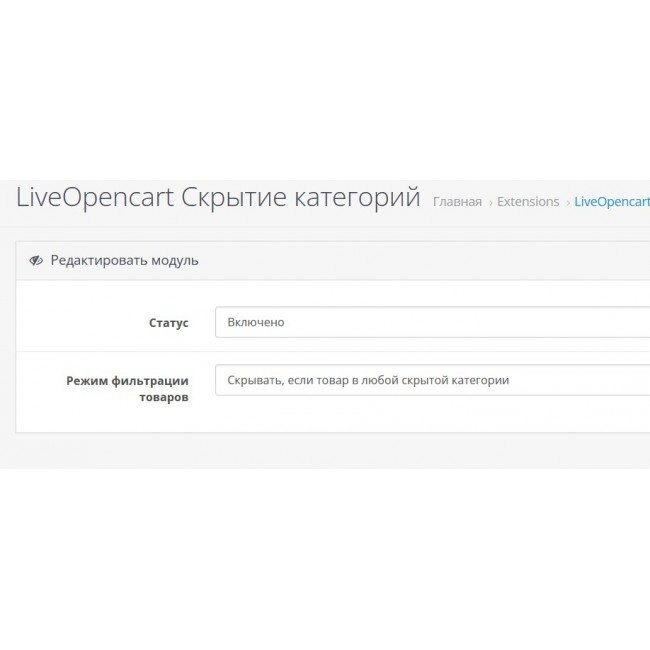Click the page title LiveOpencart Скрытие категорий

218,197
